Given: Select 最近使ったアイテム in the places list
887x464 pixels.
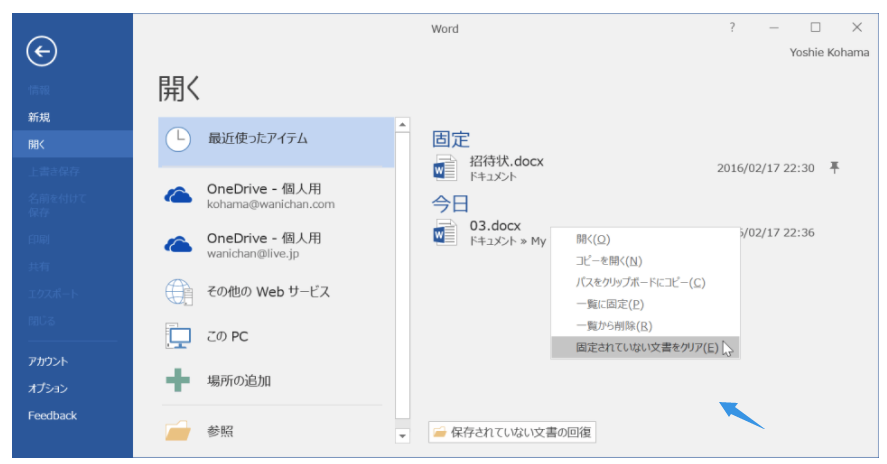Looking at the screenshot, I should pyautogui.click(x=276, y=142).
